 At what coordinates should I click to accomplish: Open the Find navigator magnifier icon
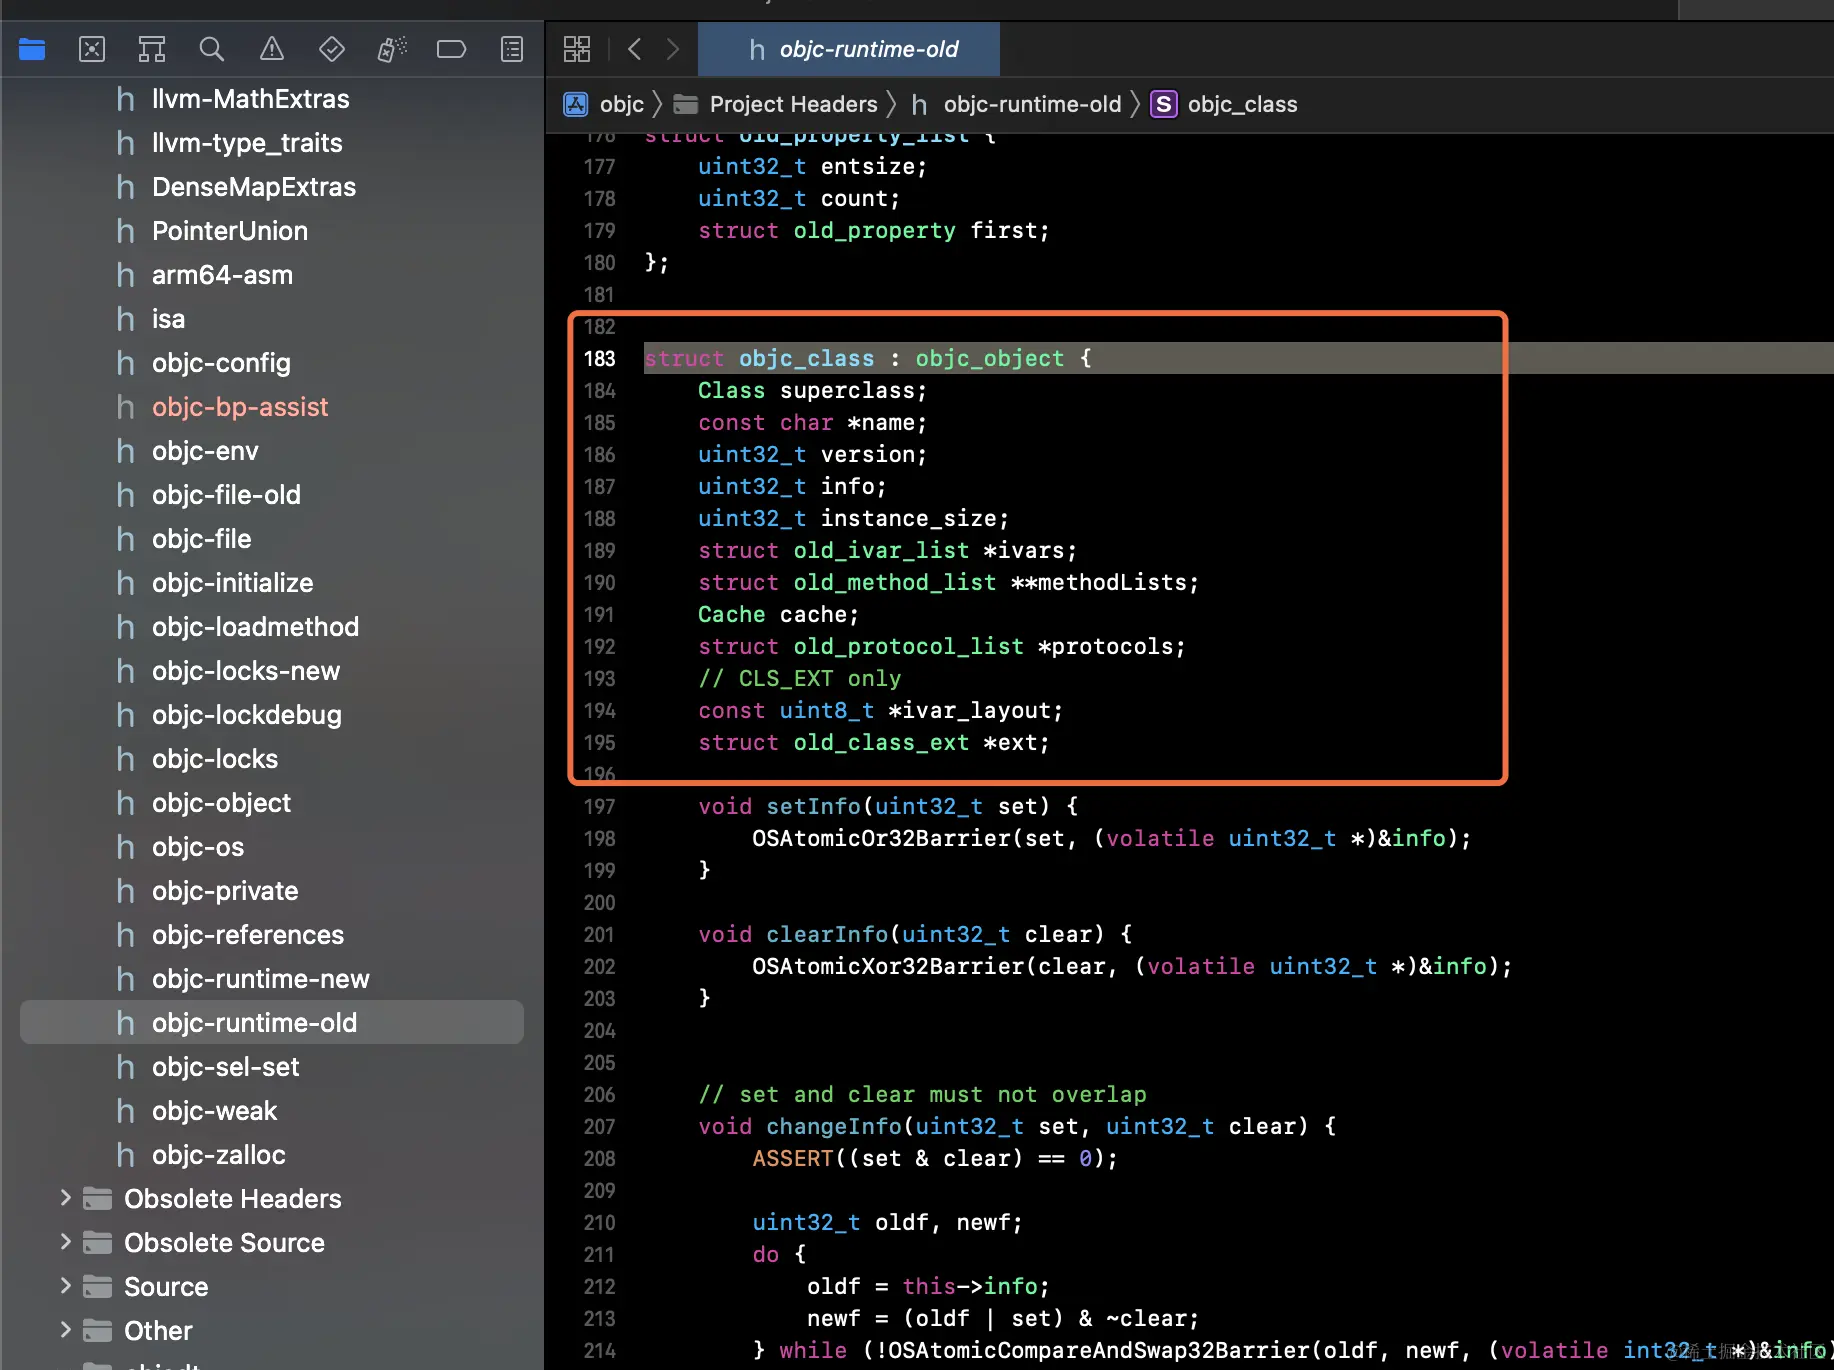click(x=212, y=49)
